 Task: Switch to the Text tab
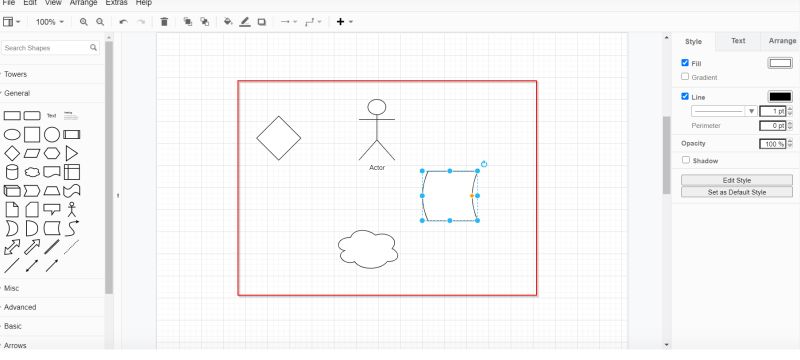click(x=738, y=41)
